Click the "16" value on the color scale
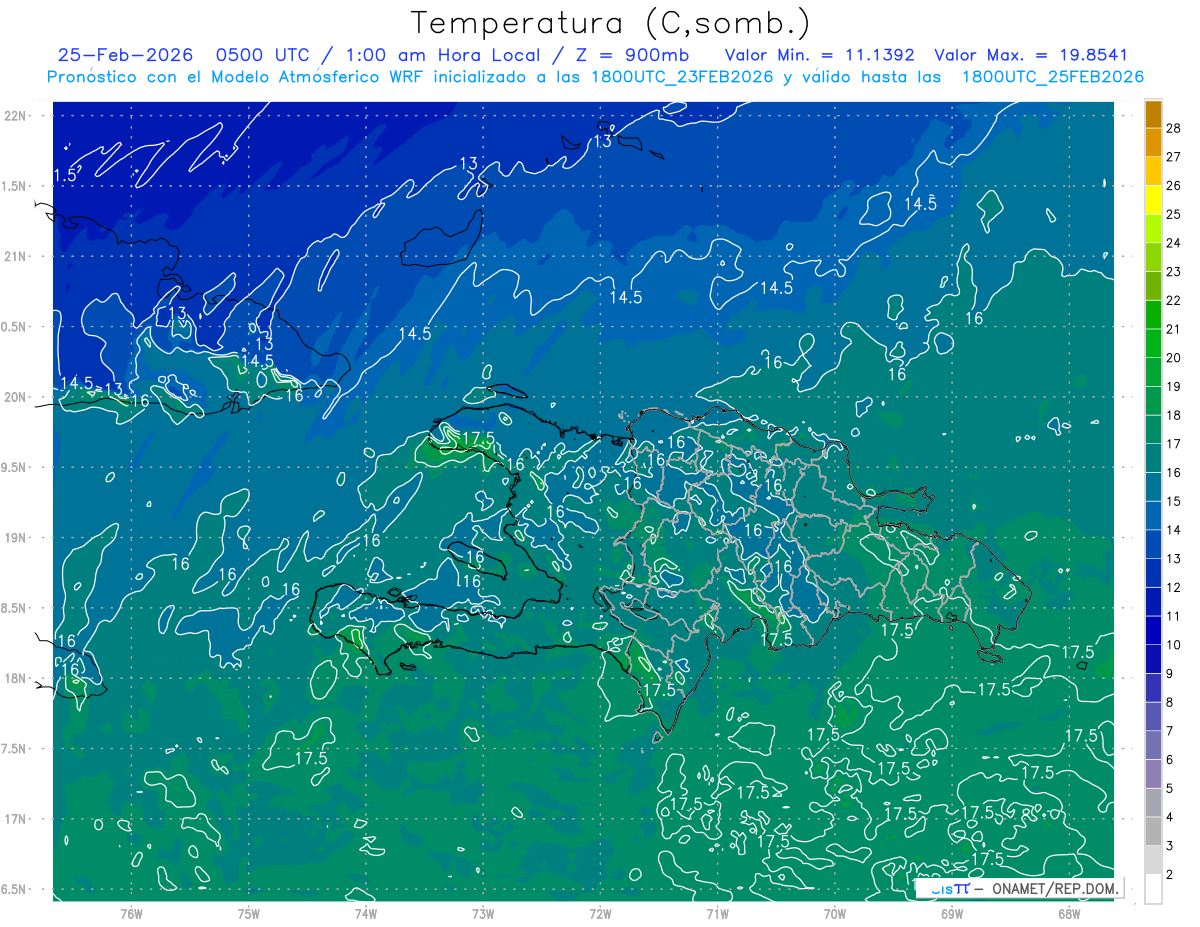This screenshot has height=927, width=1200. [x=1174, y=473]
